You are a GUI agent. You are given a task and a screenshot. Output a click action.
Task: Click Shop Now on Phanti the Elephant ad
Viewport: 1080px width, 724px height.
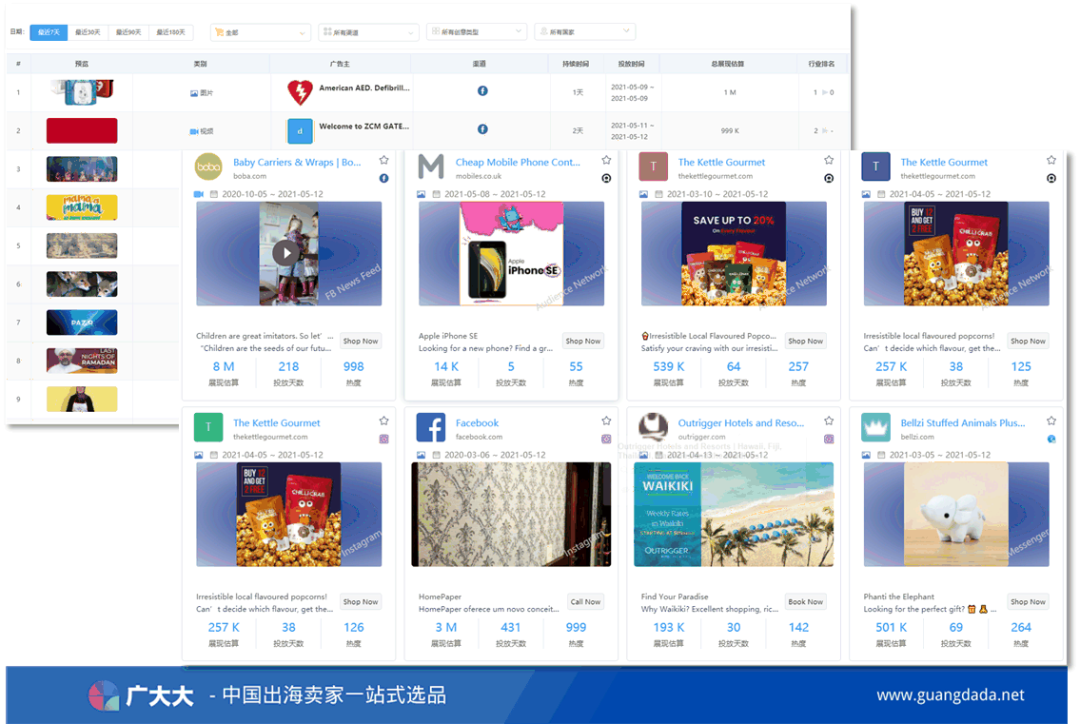coord(1028,601)
